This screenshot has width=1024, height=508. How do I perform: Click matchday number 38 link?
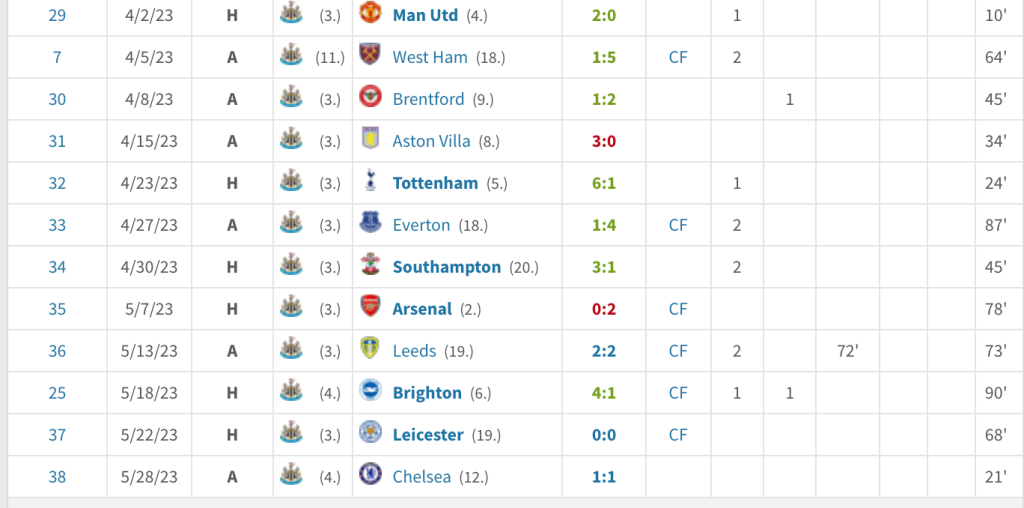tap(57, 477)
